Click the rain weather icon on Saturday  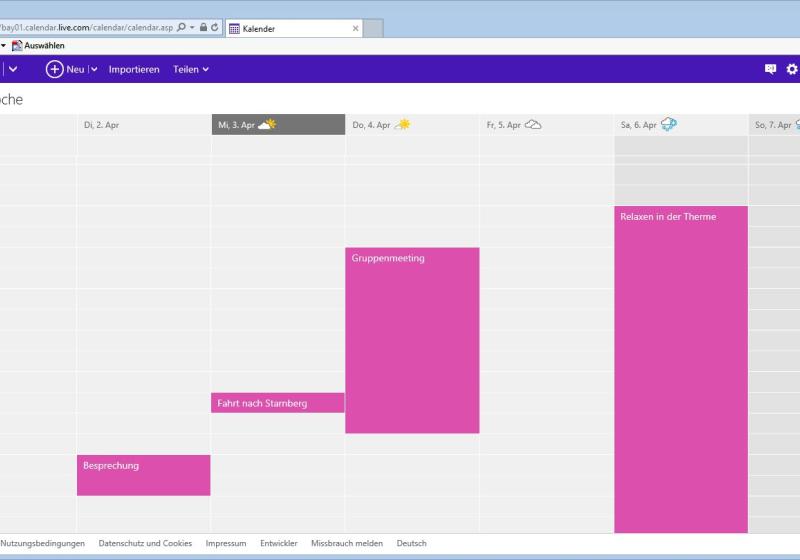[669, 125]
